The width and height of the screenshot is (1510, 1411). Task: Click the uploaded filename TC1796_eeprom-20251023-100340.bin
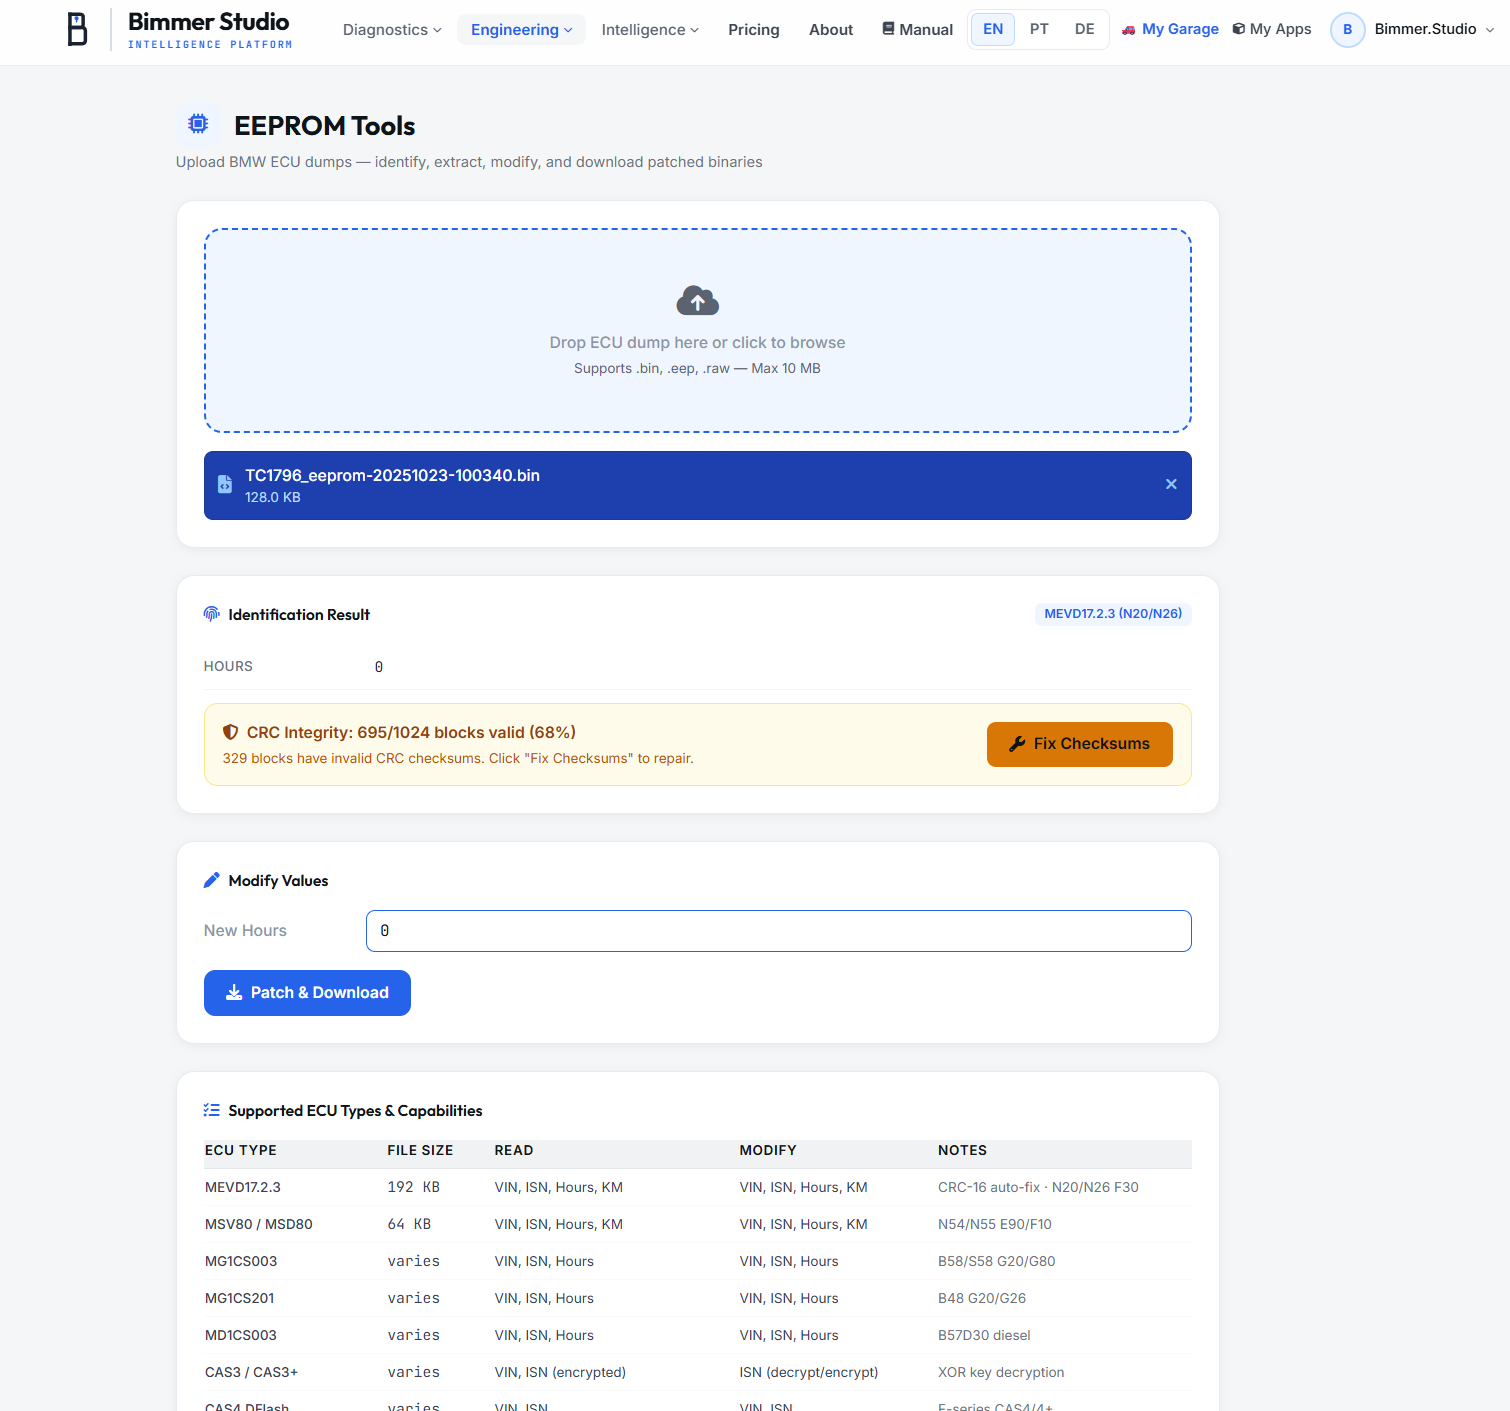[x=393, y=475]
